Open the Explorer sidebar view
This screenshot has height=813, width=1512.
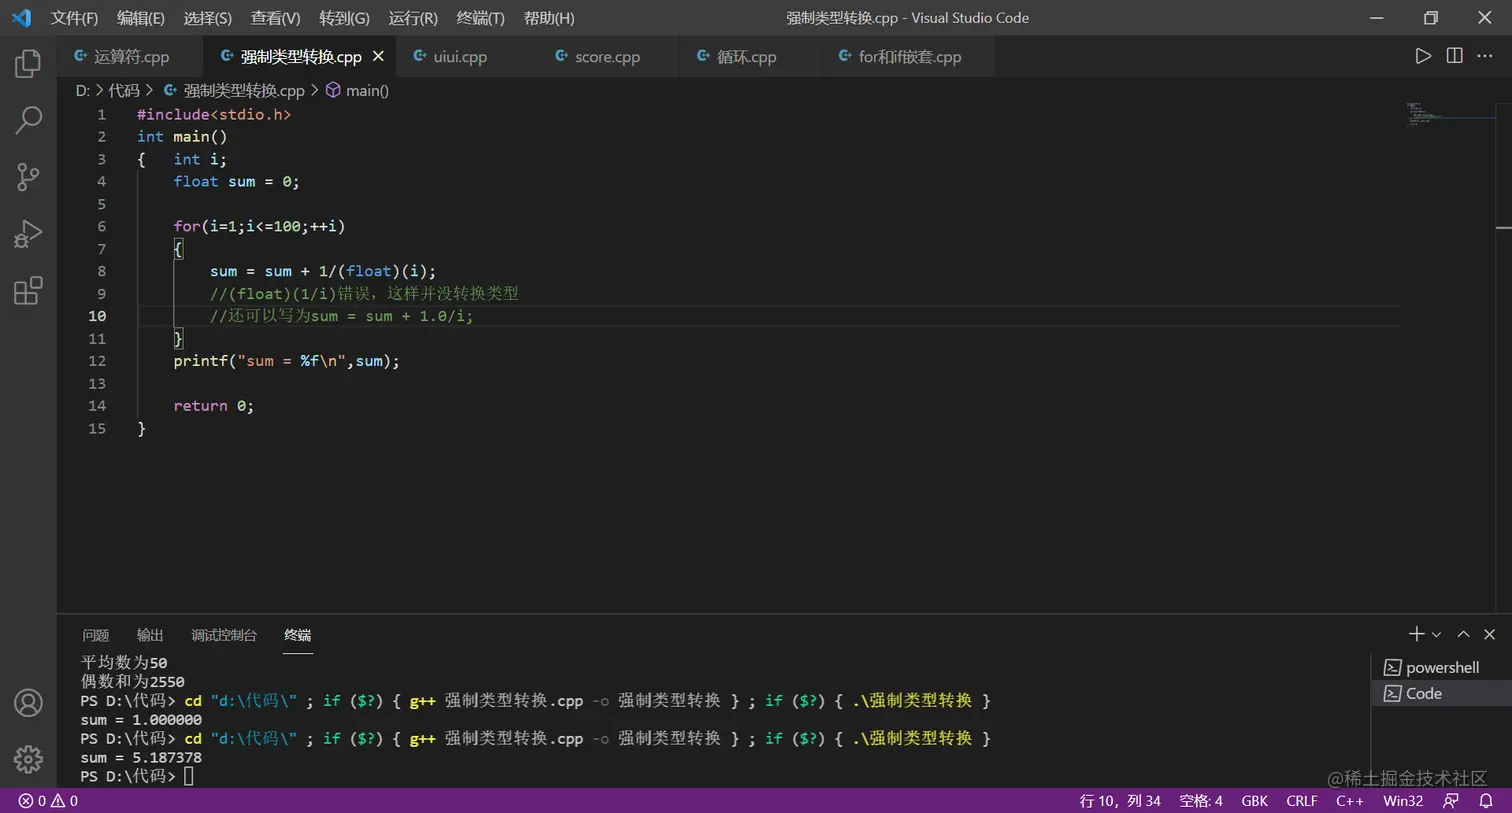27,62
